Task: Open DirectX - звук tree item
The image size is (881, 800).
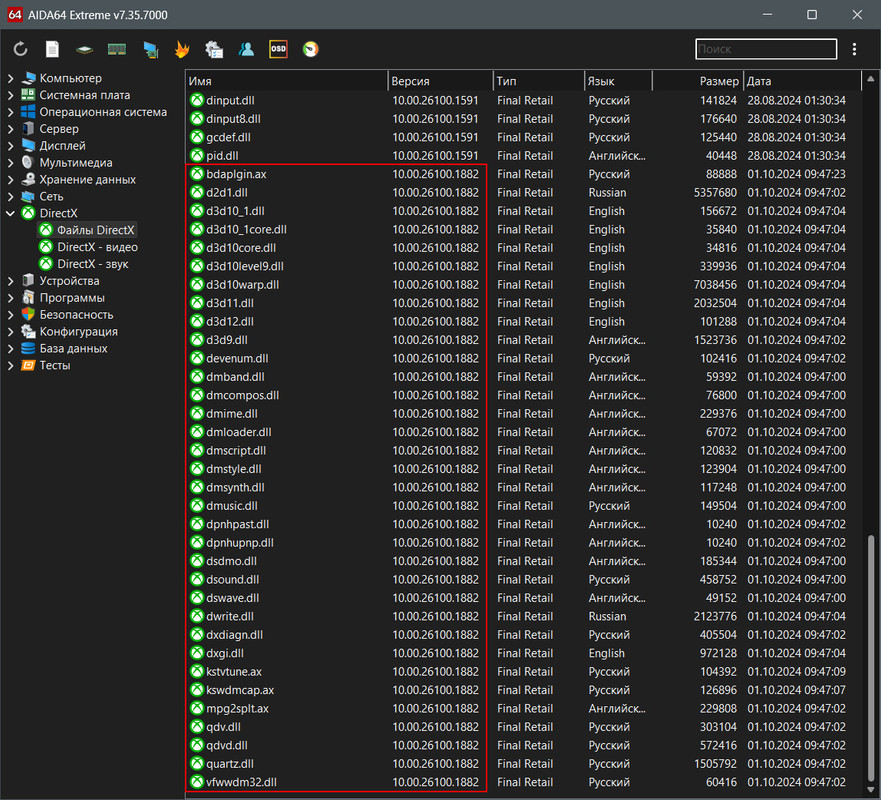Action: [x=93, y=263]
